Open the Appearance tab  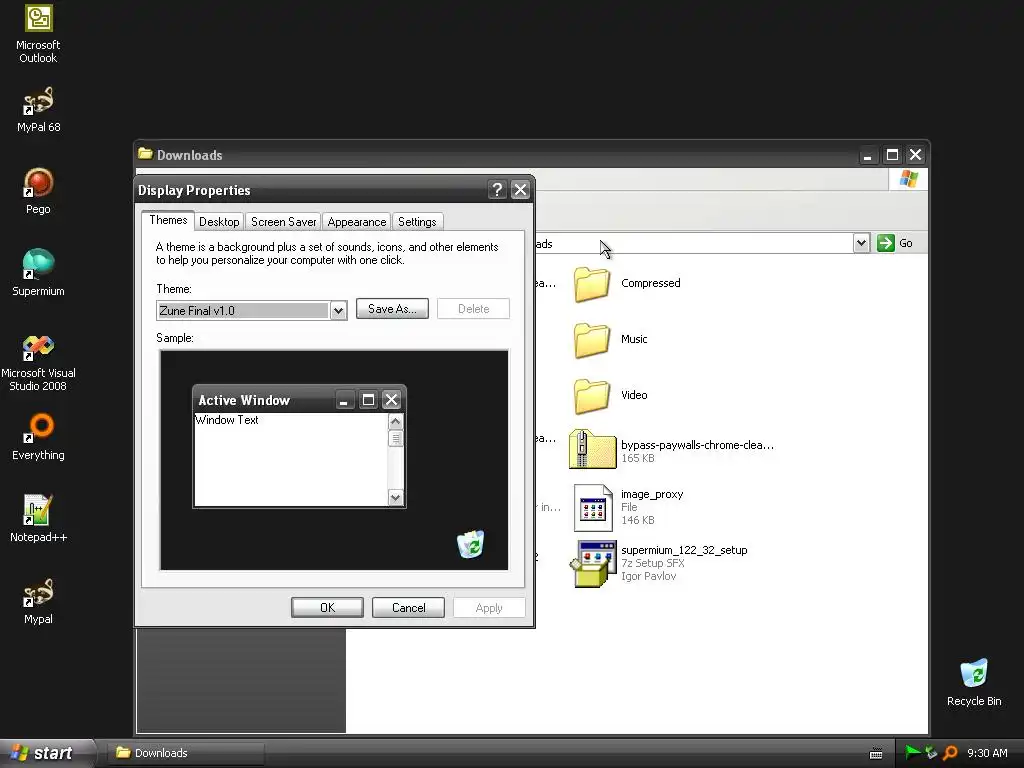357,222
